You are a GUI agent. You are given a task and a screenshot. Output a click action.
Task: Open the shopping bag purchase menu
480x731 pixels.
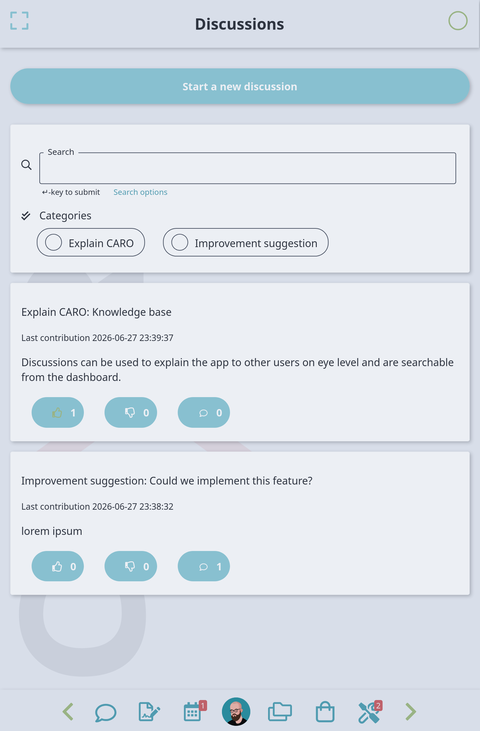pyautogui.click(x=325, y=712)
